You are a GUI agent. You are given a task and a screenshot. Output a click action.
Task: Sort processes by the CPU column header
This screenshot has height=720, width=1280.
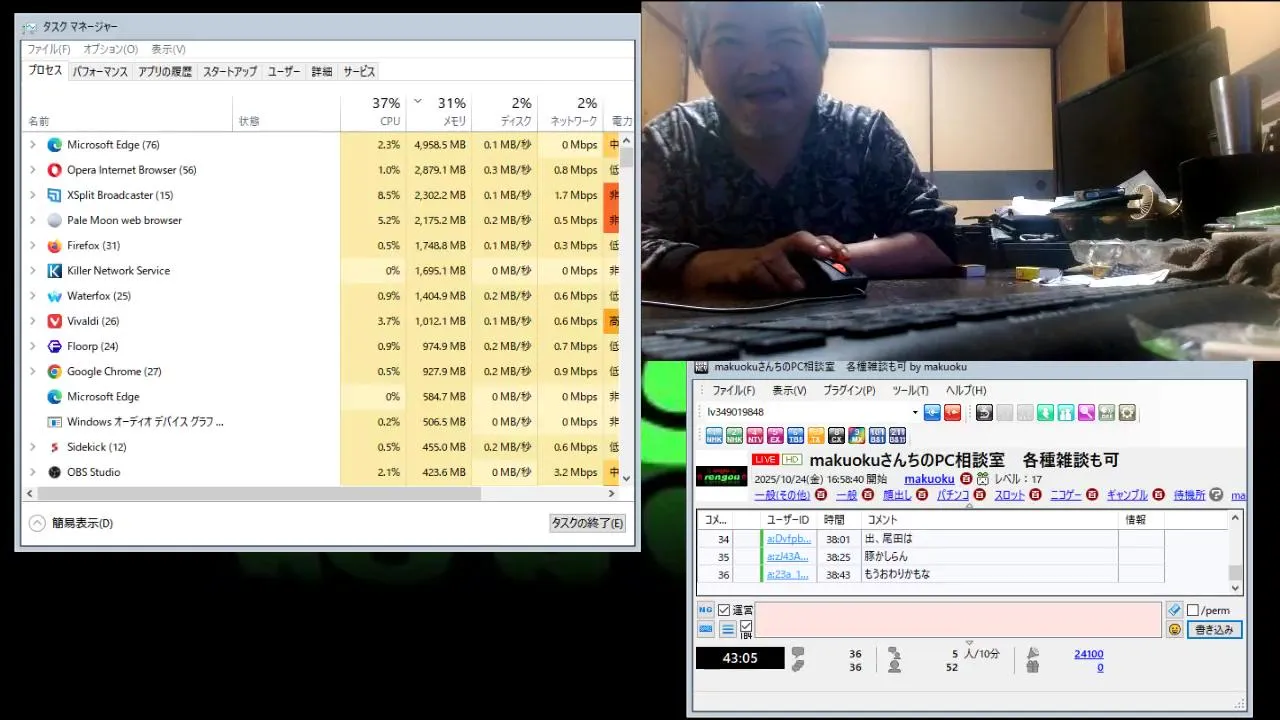[373, 113]
